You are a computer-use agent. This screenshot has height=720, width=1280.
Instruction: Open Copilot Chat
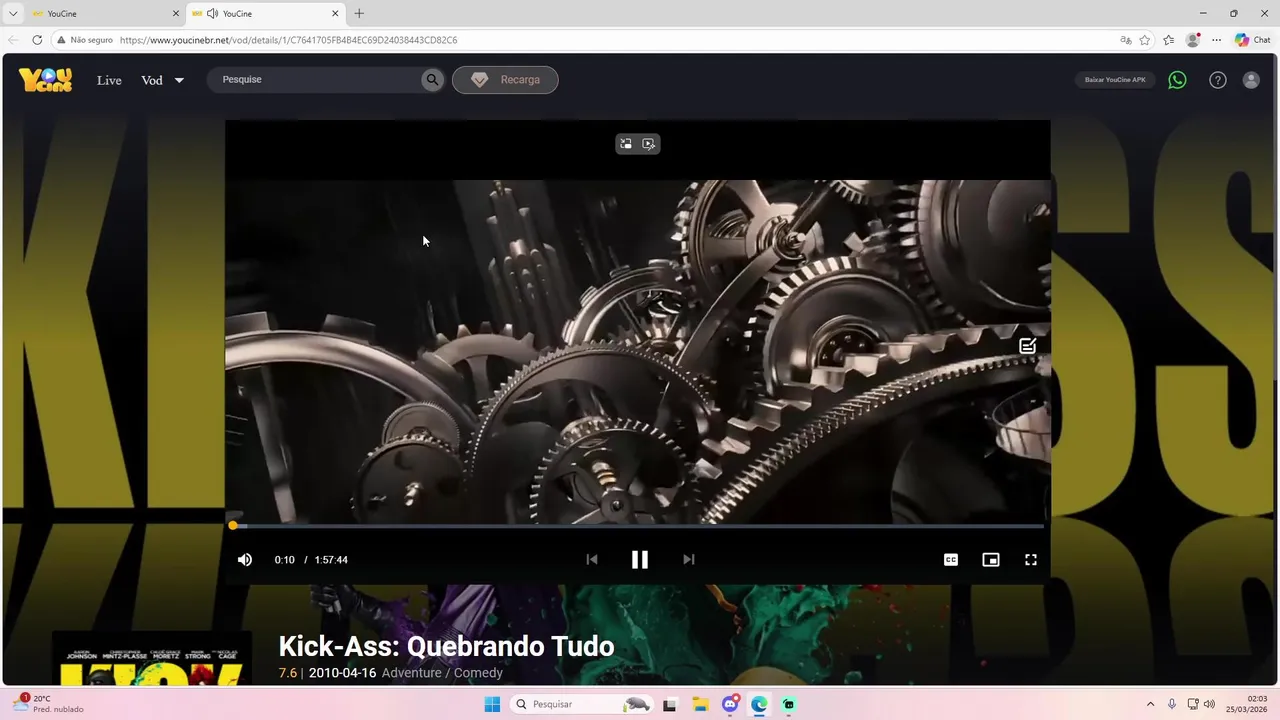click(1252, 40)
